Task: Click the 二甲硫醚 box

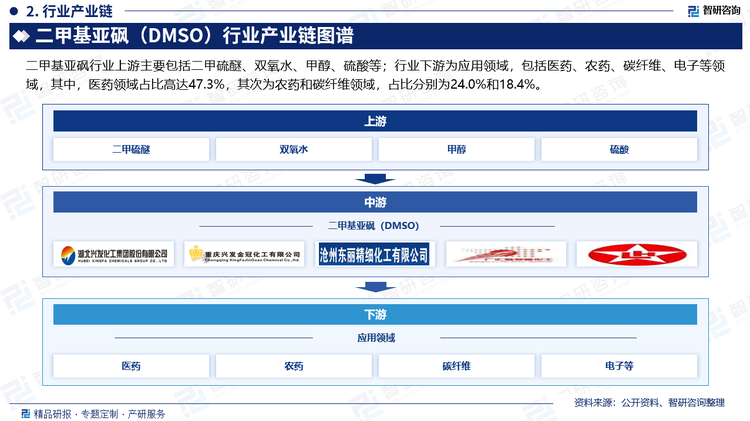Action: click(131, 150)
